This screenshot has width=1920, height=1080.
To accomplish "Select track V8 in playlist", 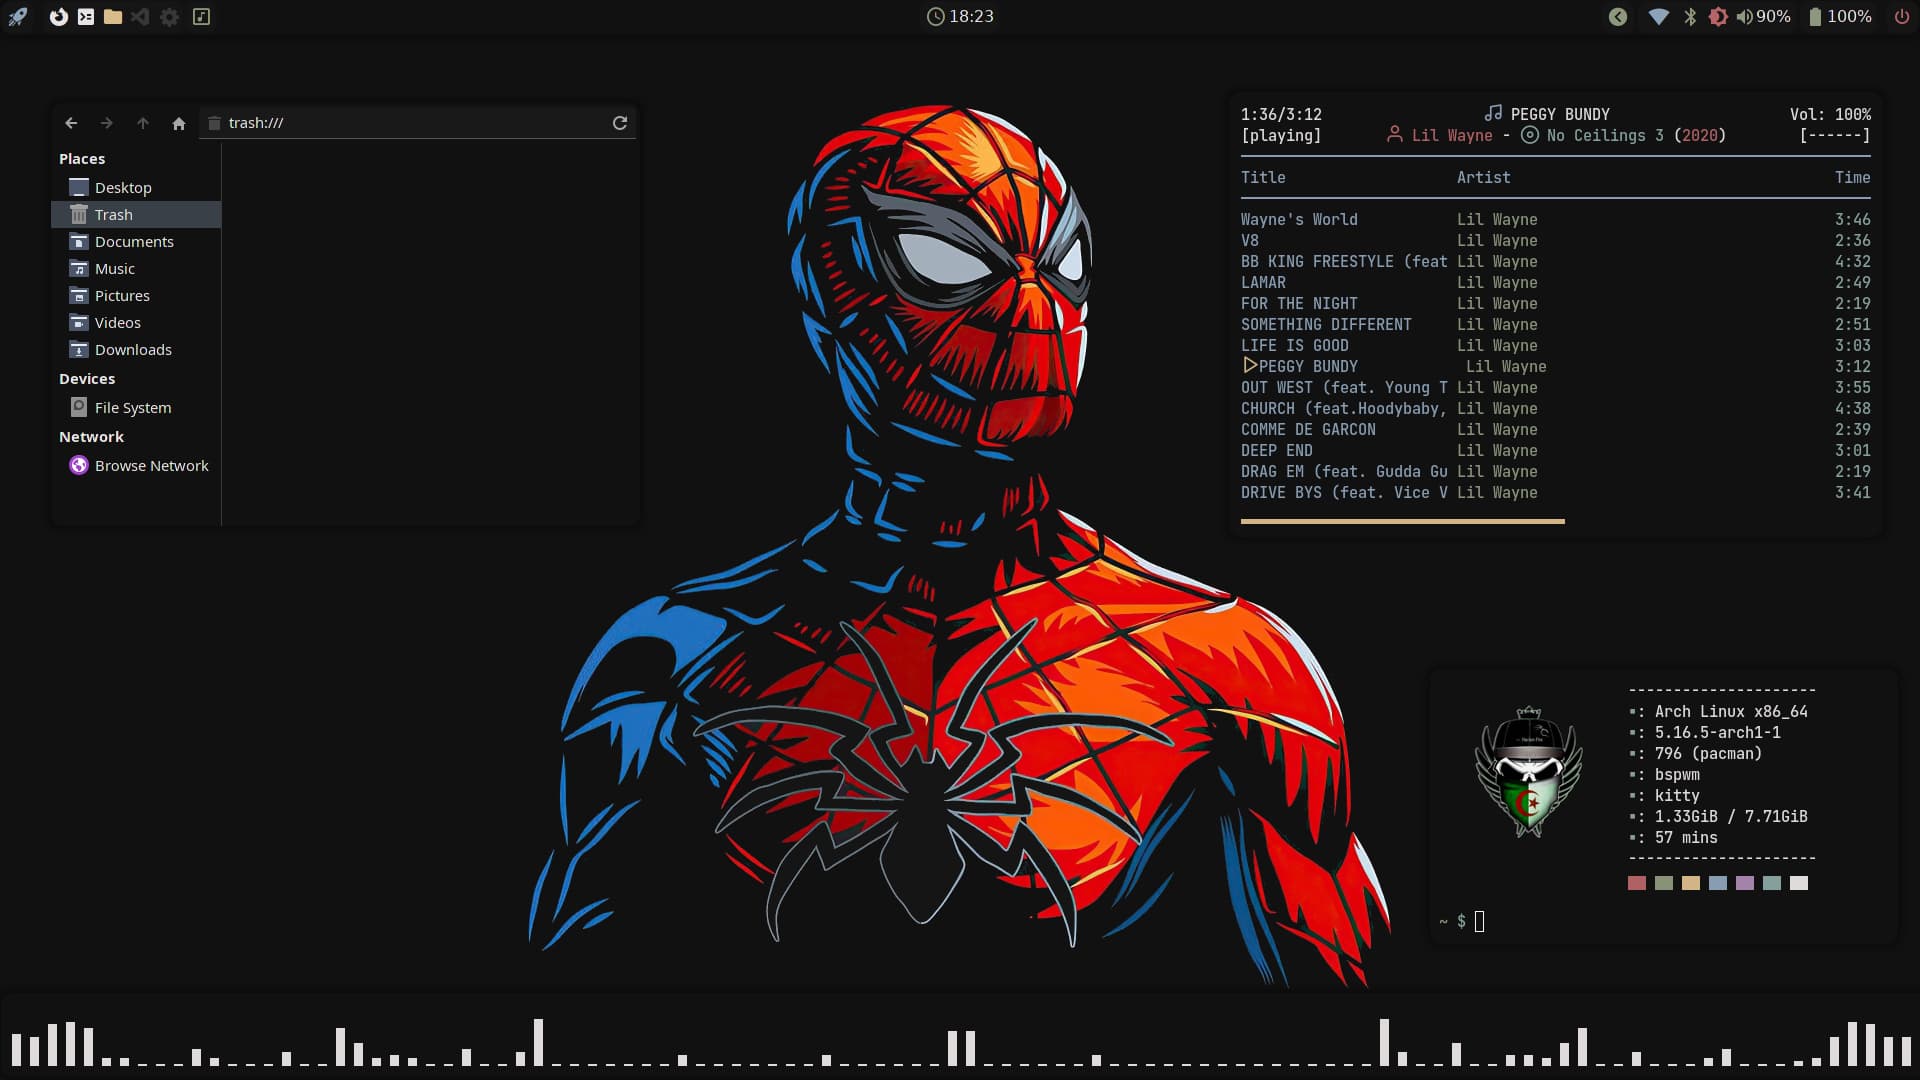I will [x=1555, y=241].
